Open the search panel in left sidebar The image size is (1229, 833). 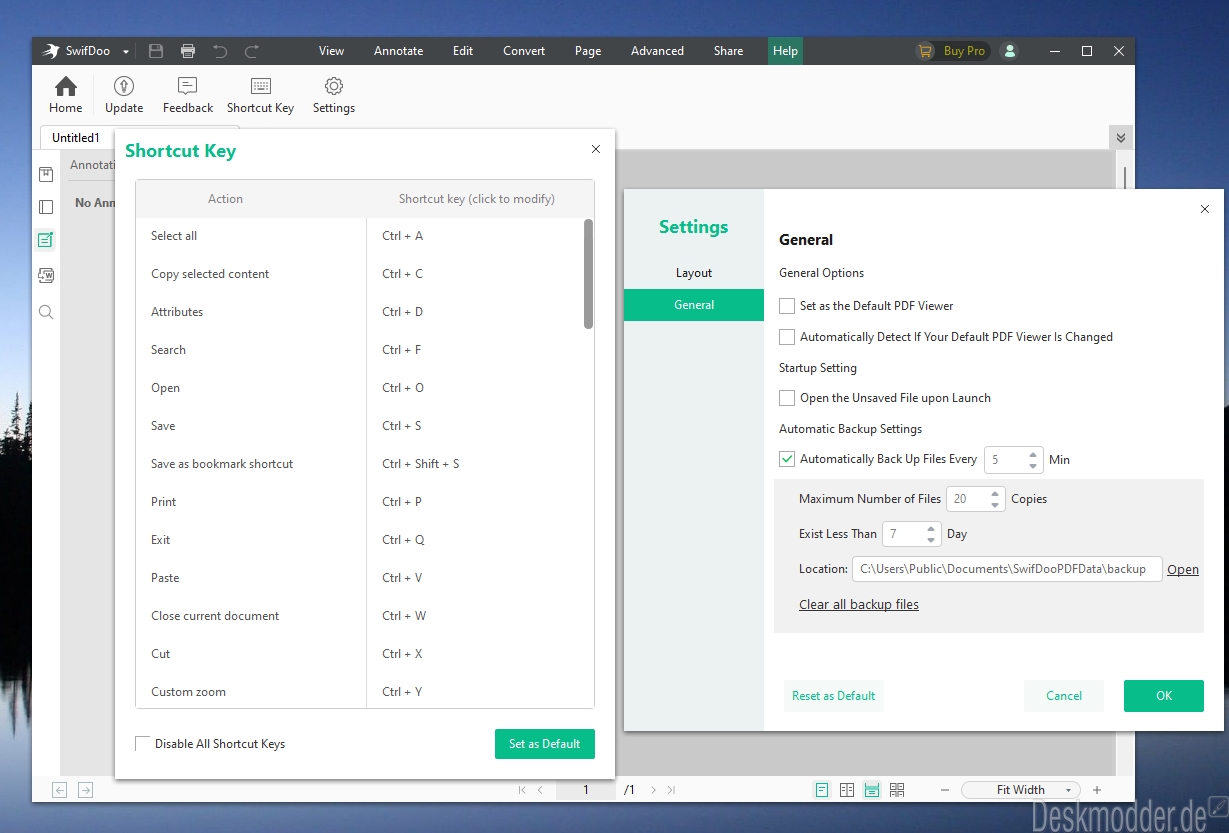(x=46, y=313)
